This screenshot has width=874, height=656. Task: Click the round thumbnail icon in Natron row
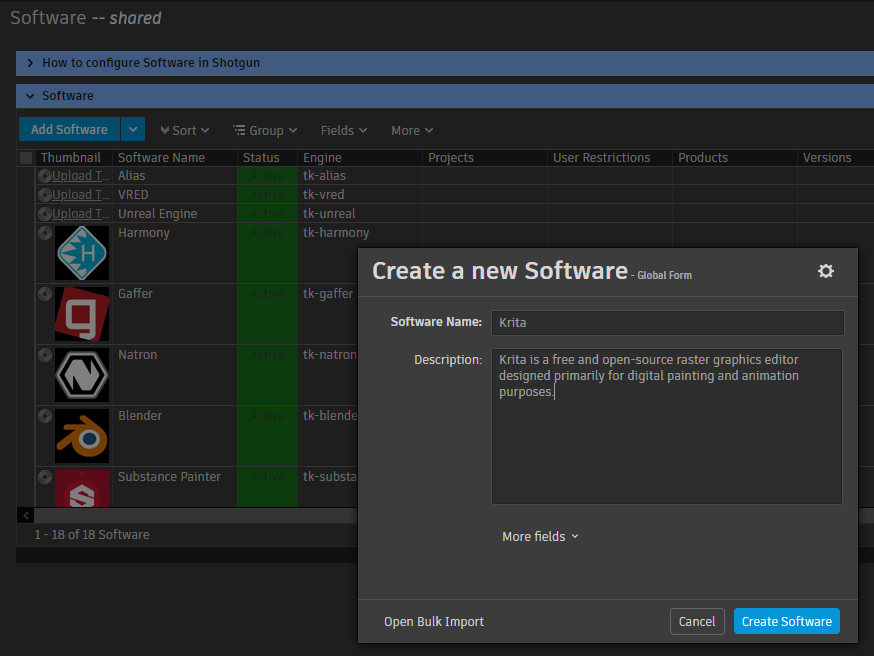coord(45,355)
